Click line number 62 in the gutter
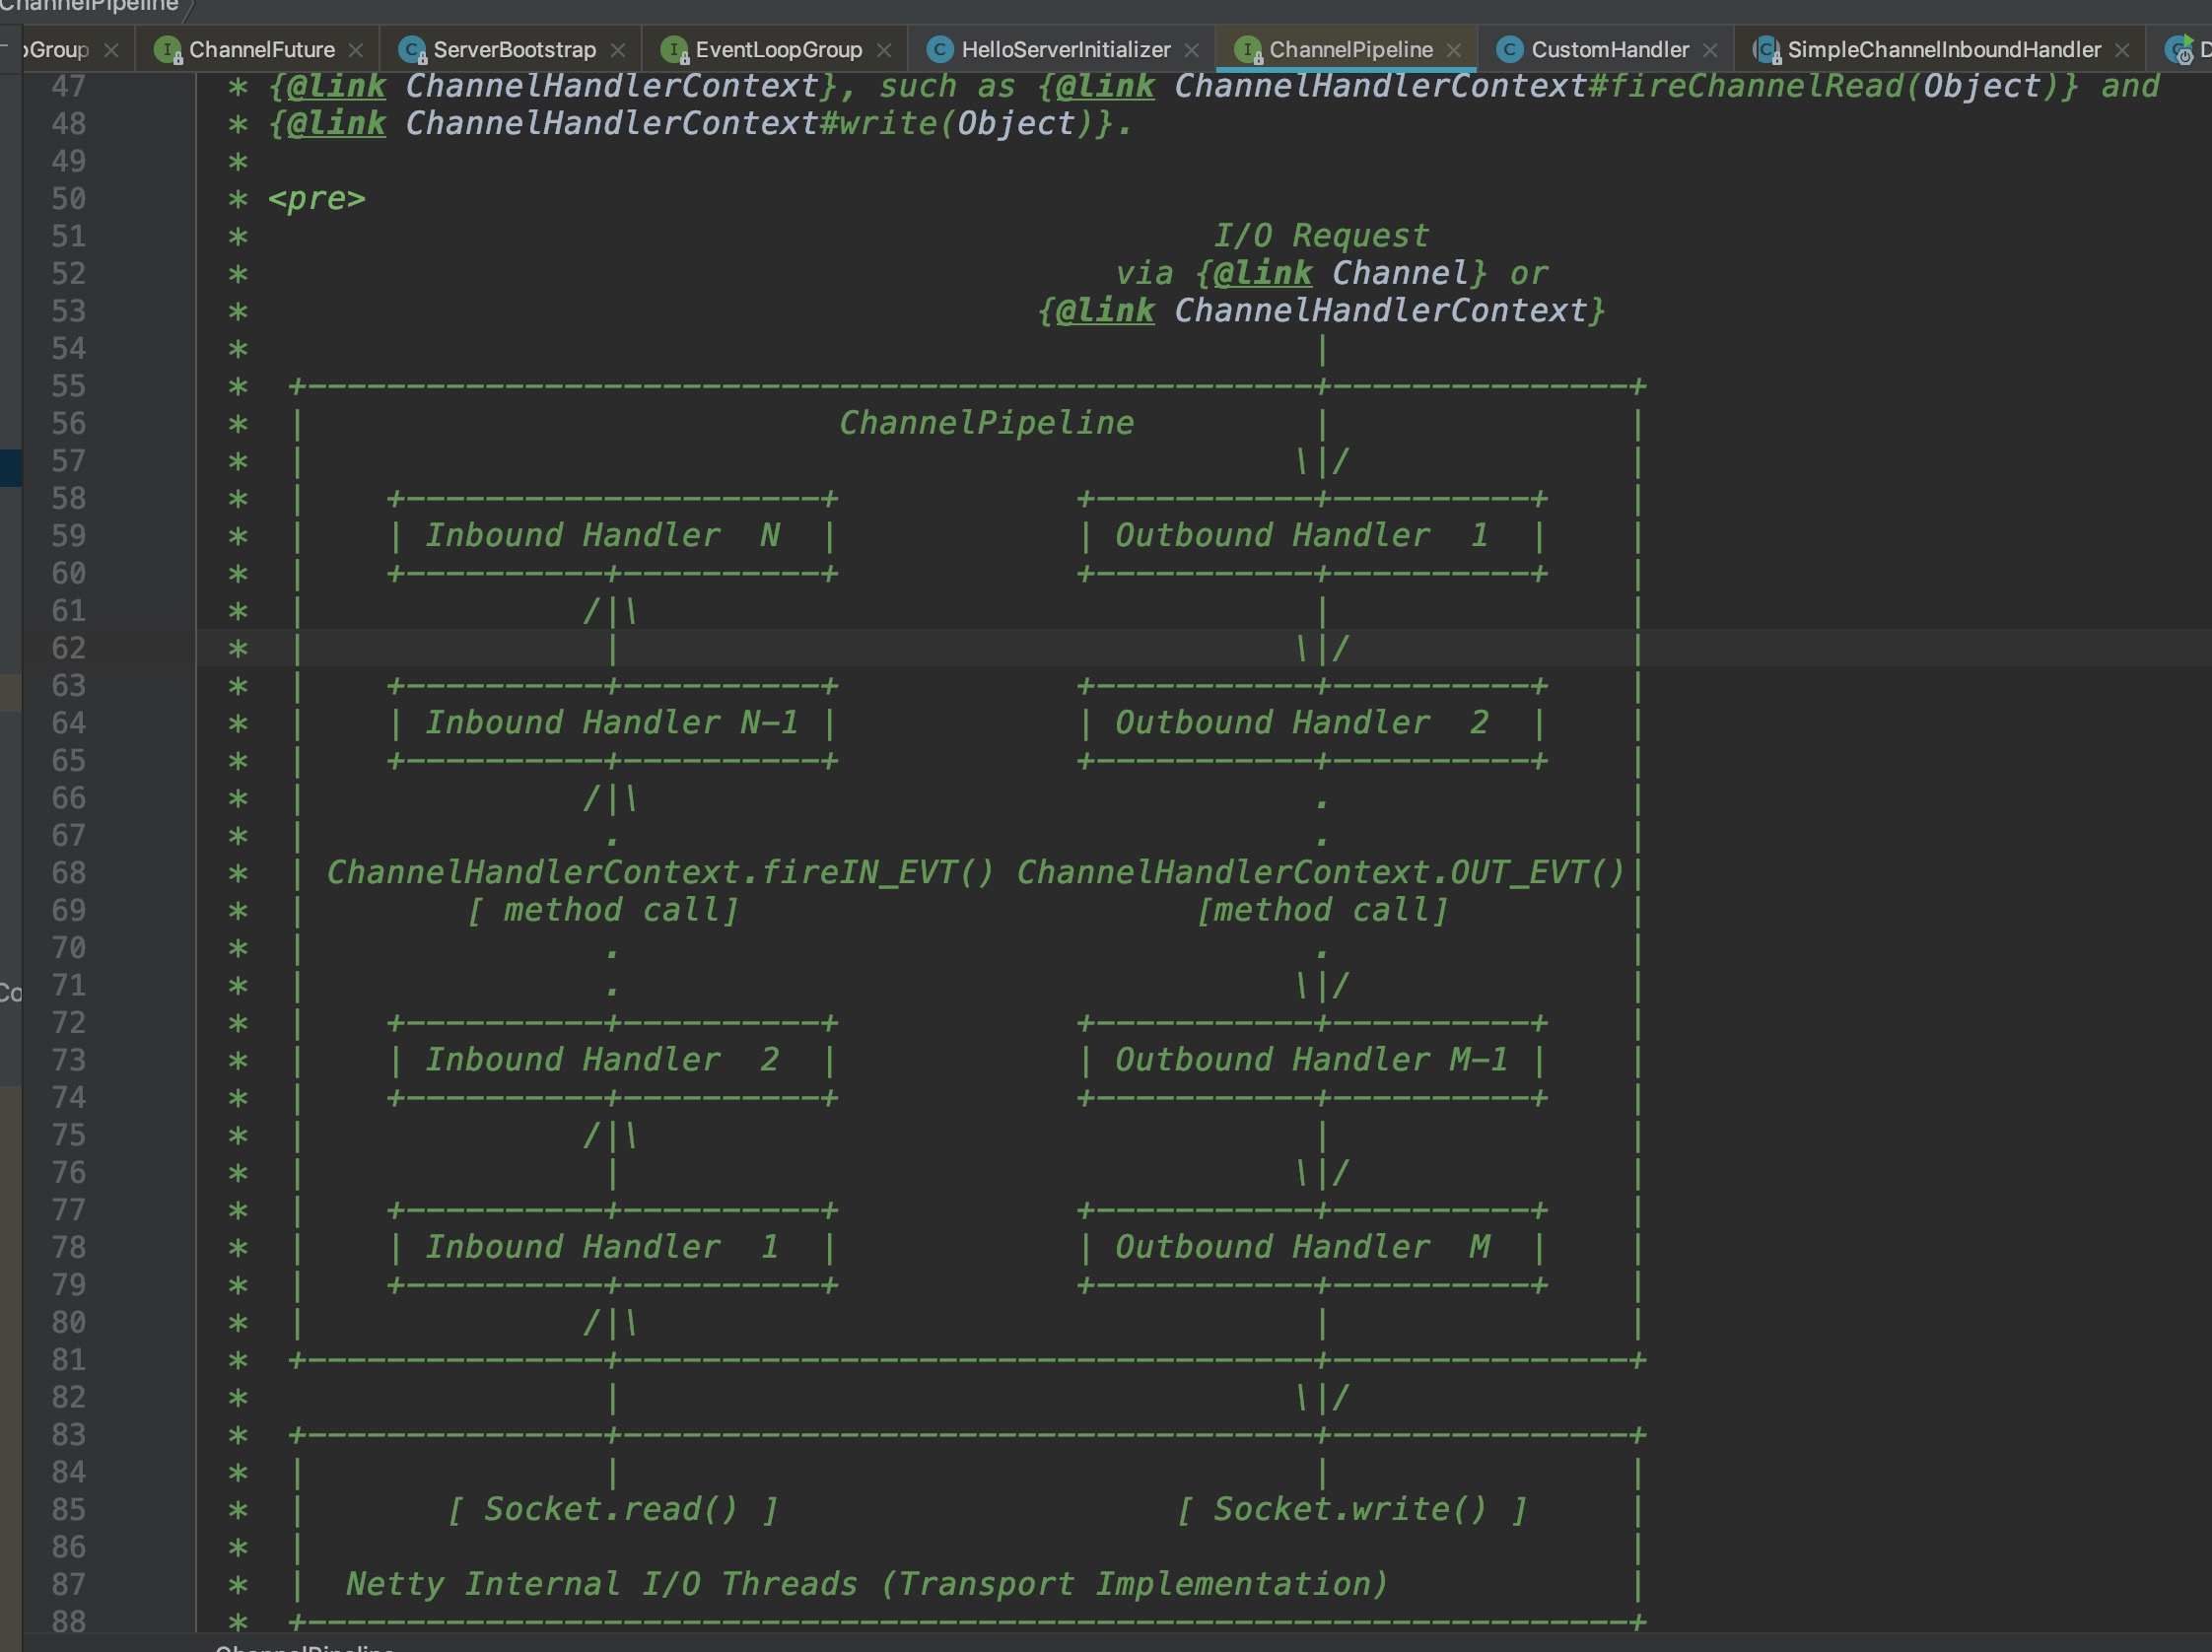2212x1652 pixels. pos(69,648)
